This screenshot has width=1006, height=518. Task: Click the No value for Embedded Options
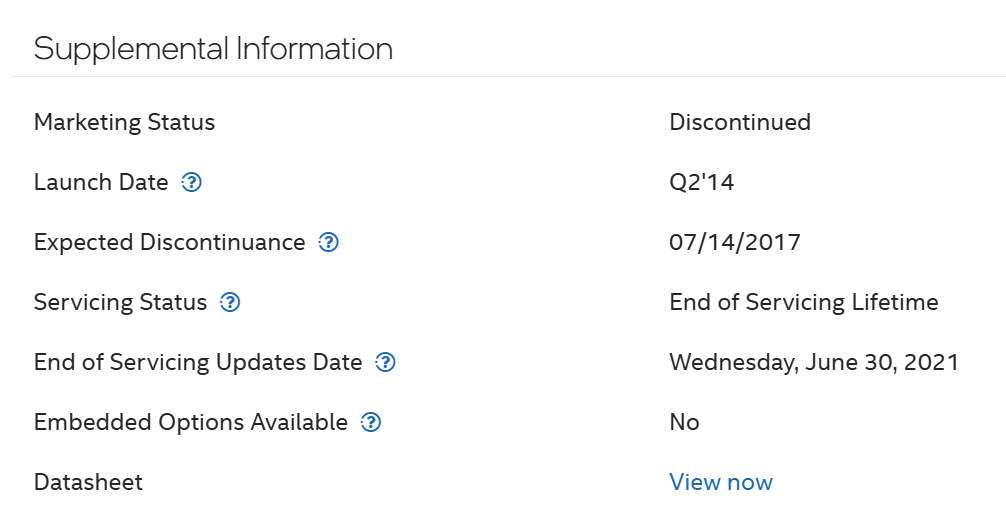click(684, 423)
